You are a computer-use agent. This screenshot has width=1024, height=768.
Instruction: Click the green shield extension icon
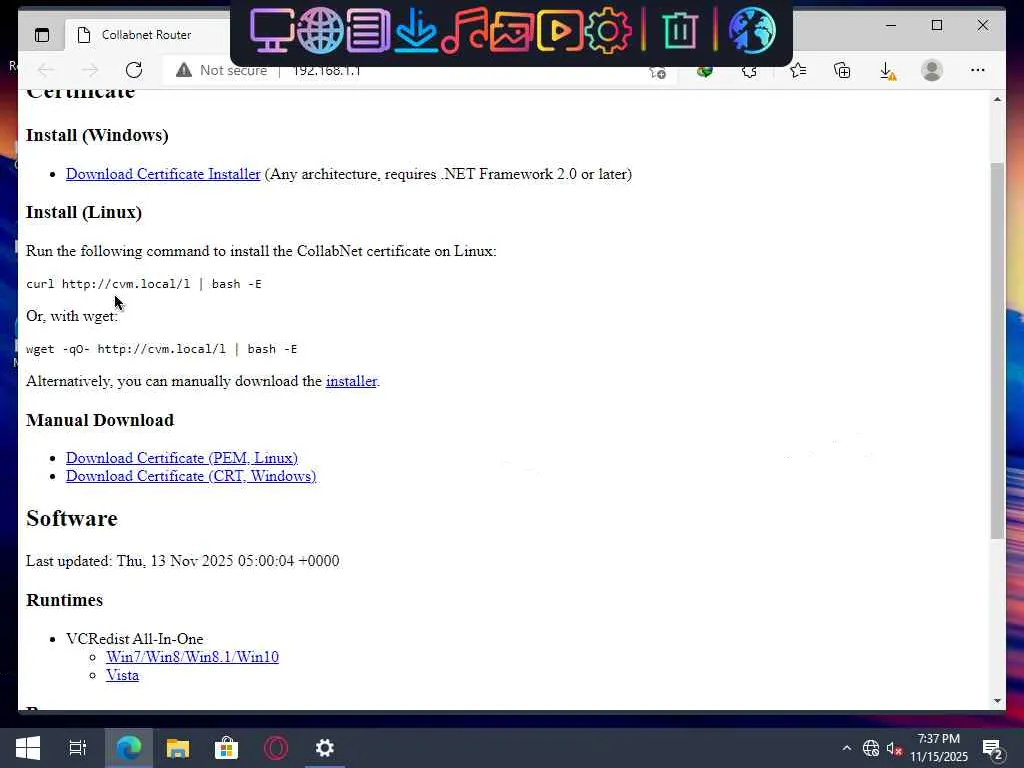click(x=704, y=71)
